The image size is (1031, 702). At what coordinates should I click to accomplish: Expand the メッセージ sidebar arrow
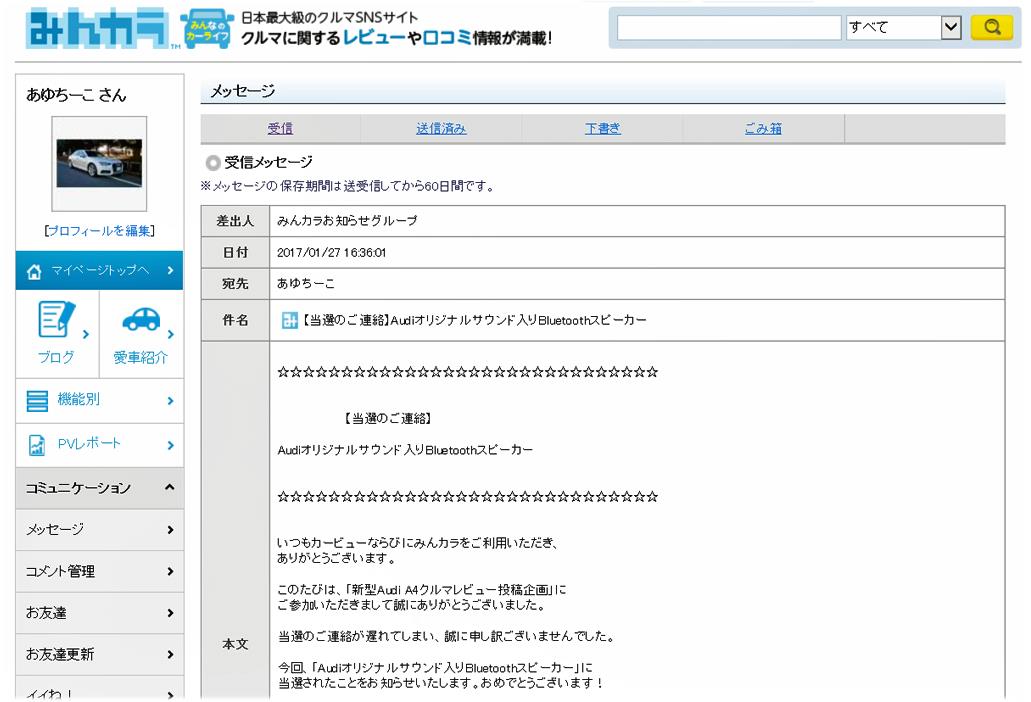tap(170, 530)
